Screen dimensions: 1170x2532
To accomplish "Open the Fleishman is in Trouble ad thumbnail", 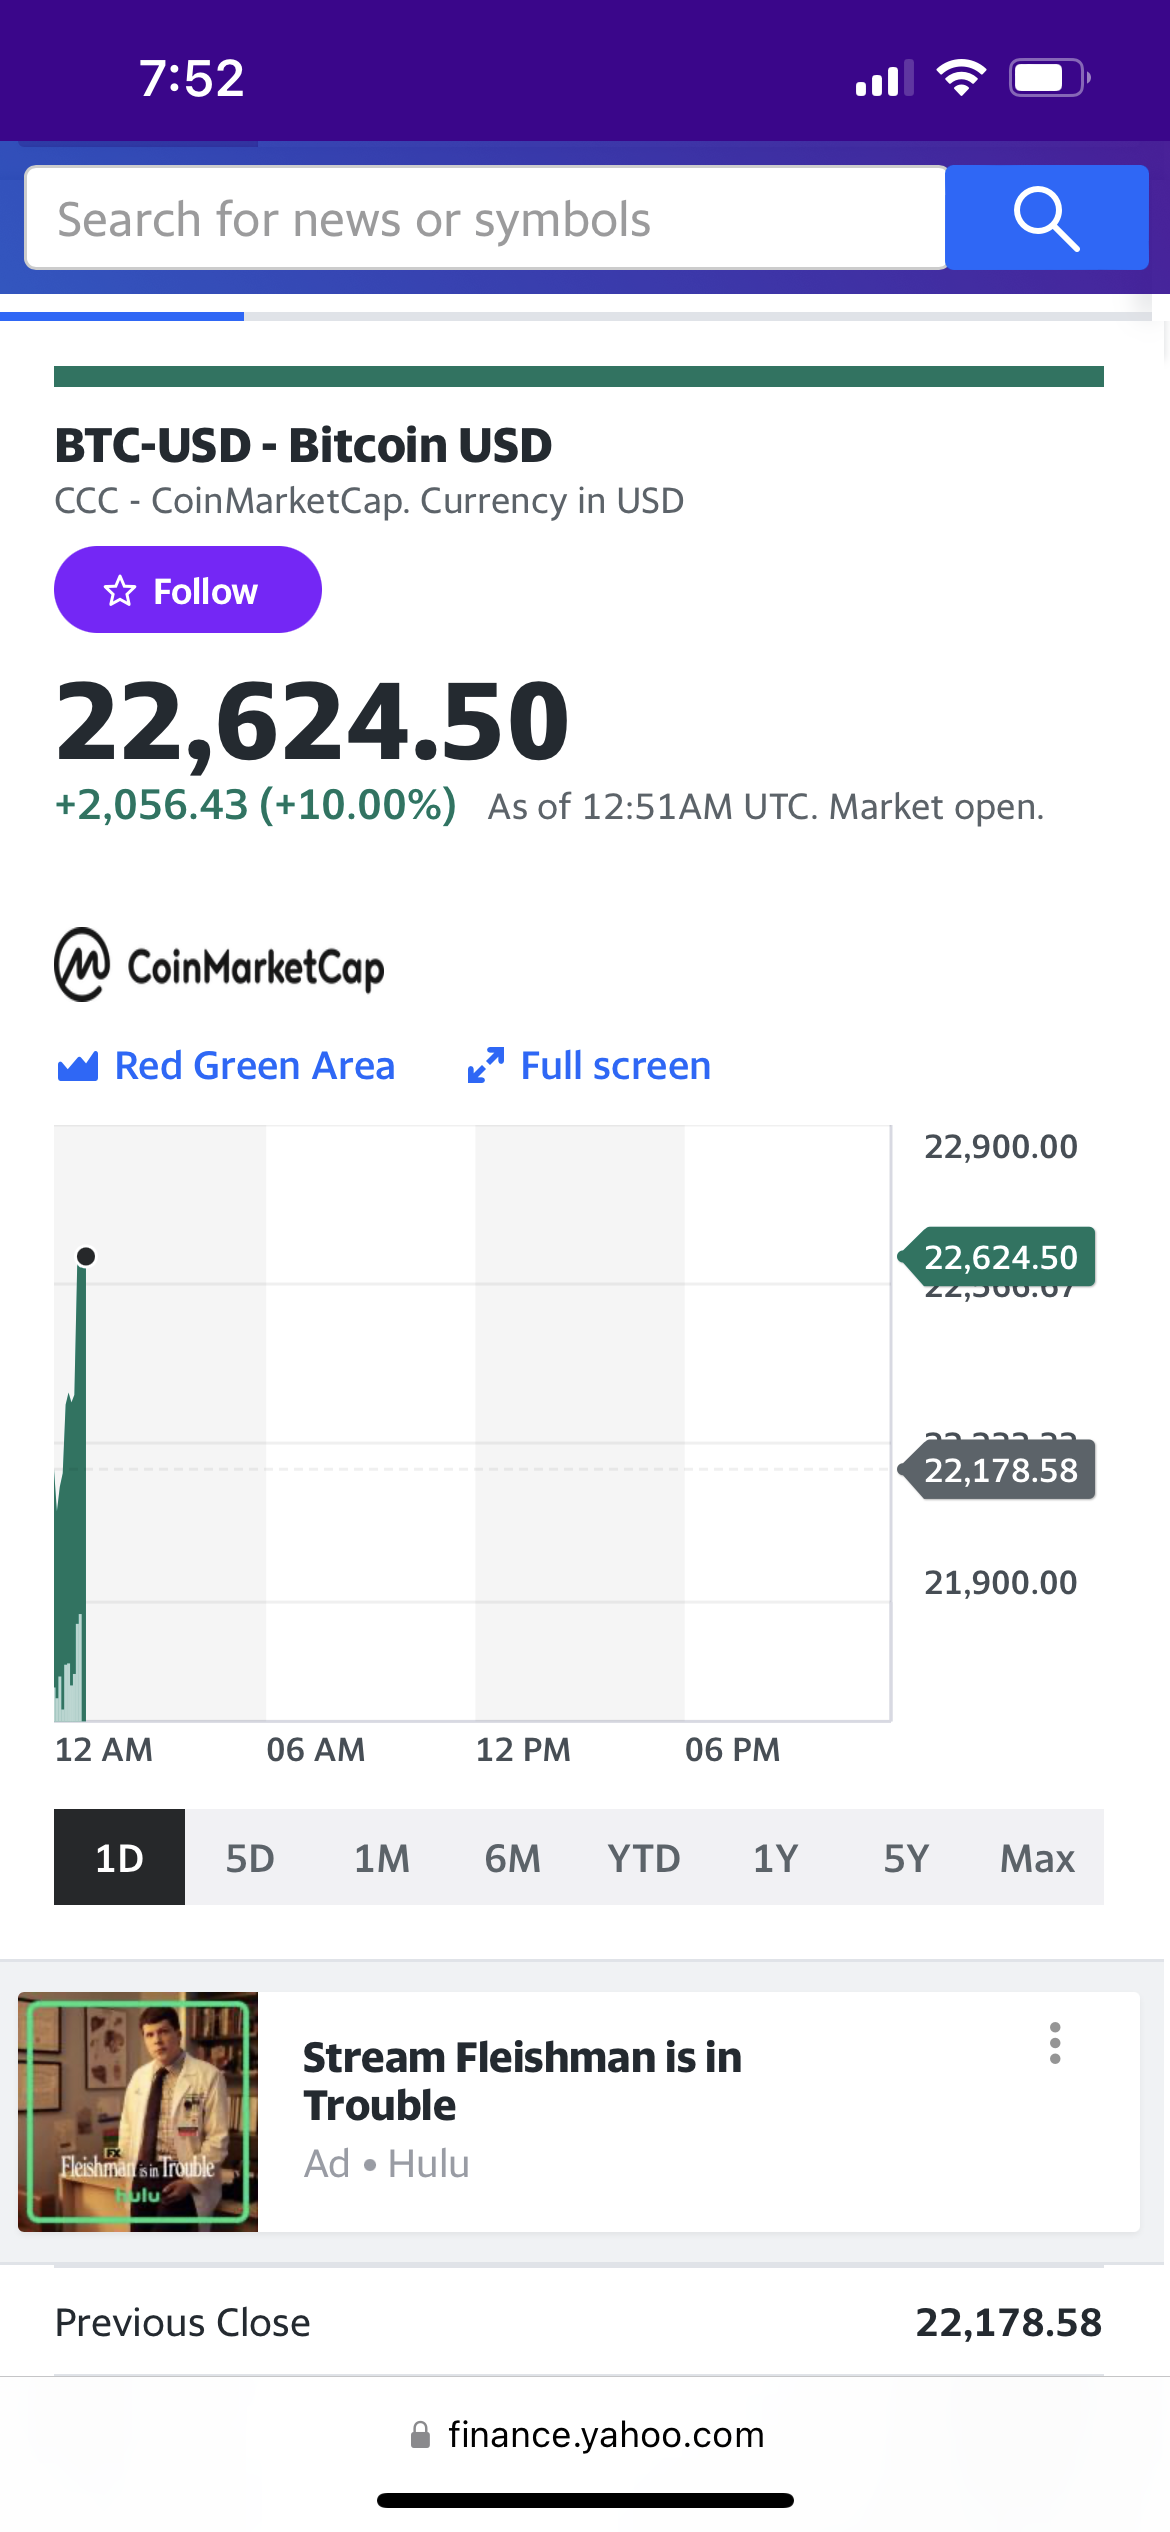I will pos(138,2111).
